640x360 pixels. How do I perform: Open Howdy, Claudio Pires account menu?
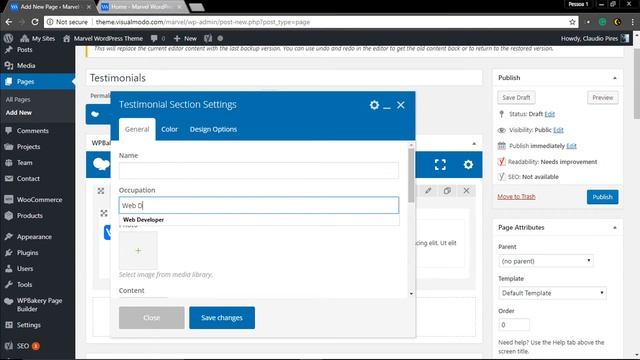click(595, 38)
